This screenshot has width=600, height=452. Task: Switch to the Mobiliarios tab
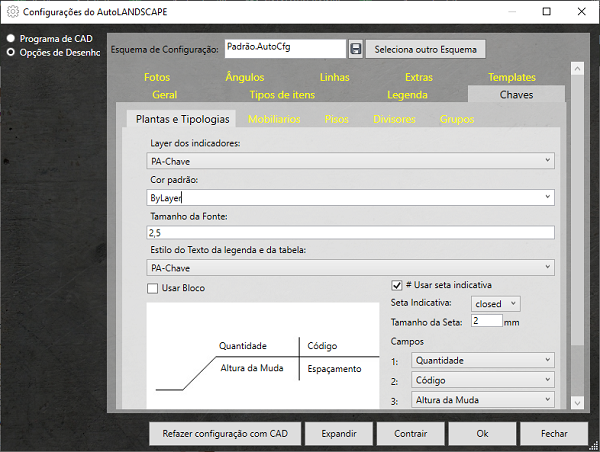pyautogui.click(x=273, y=119)
